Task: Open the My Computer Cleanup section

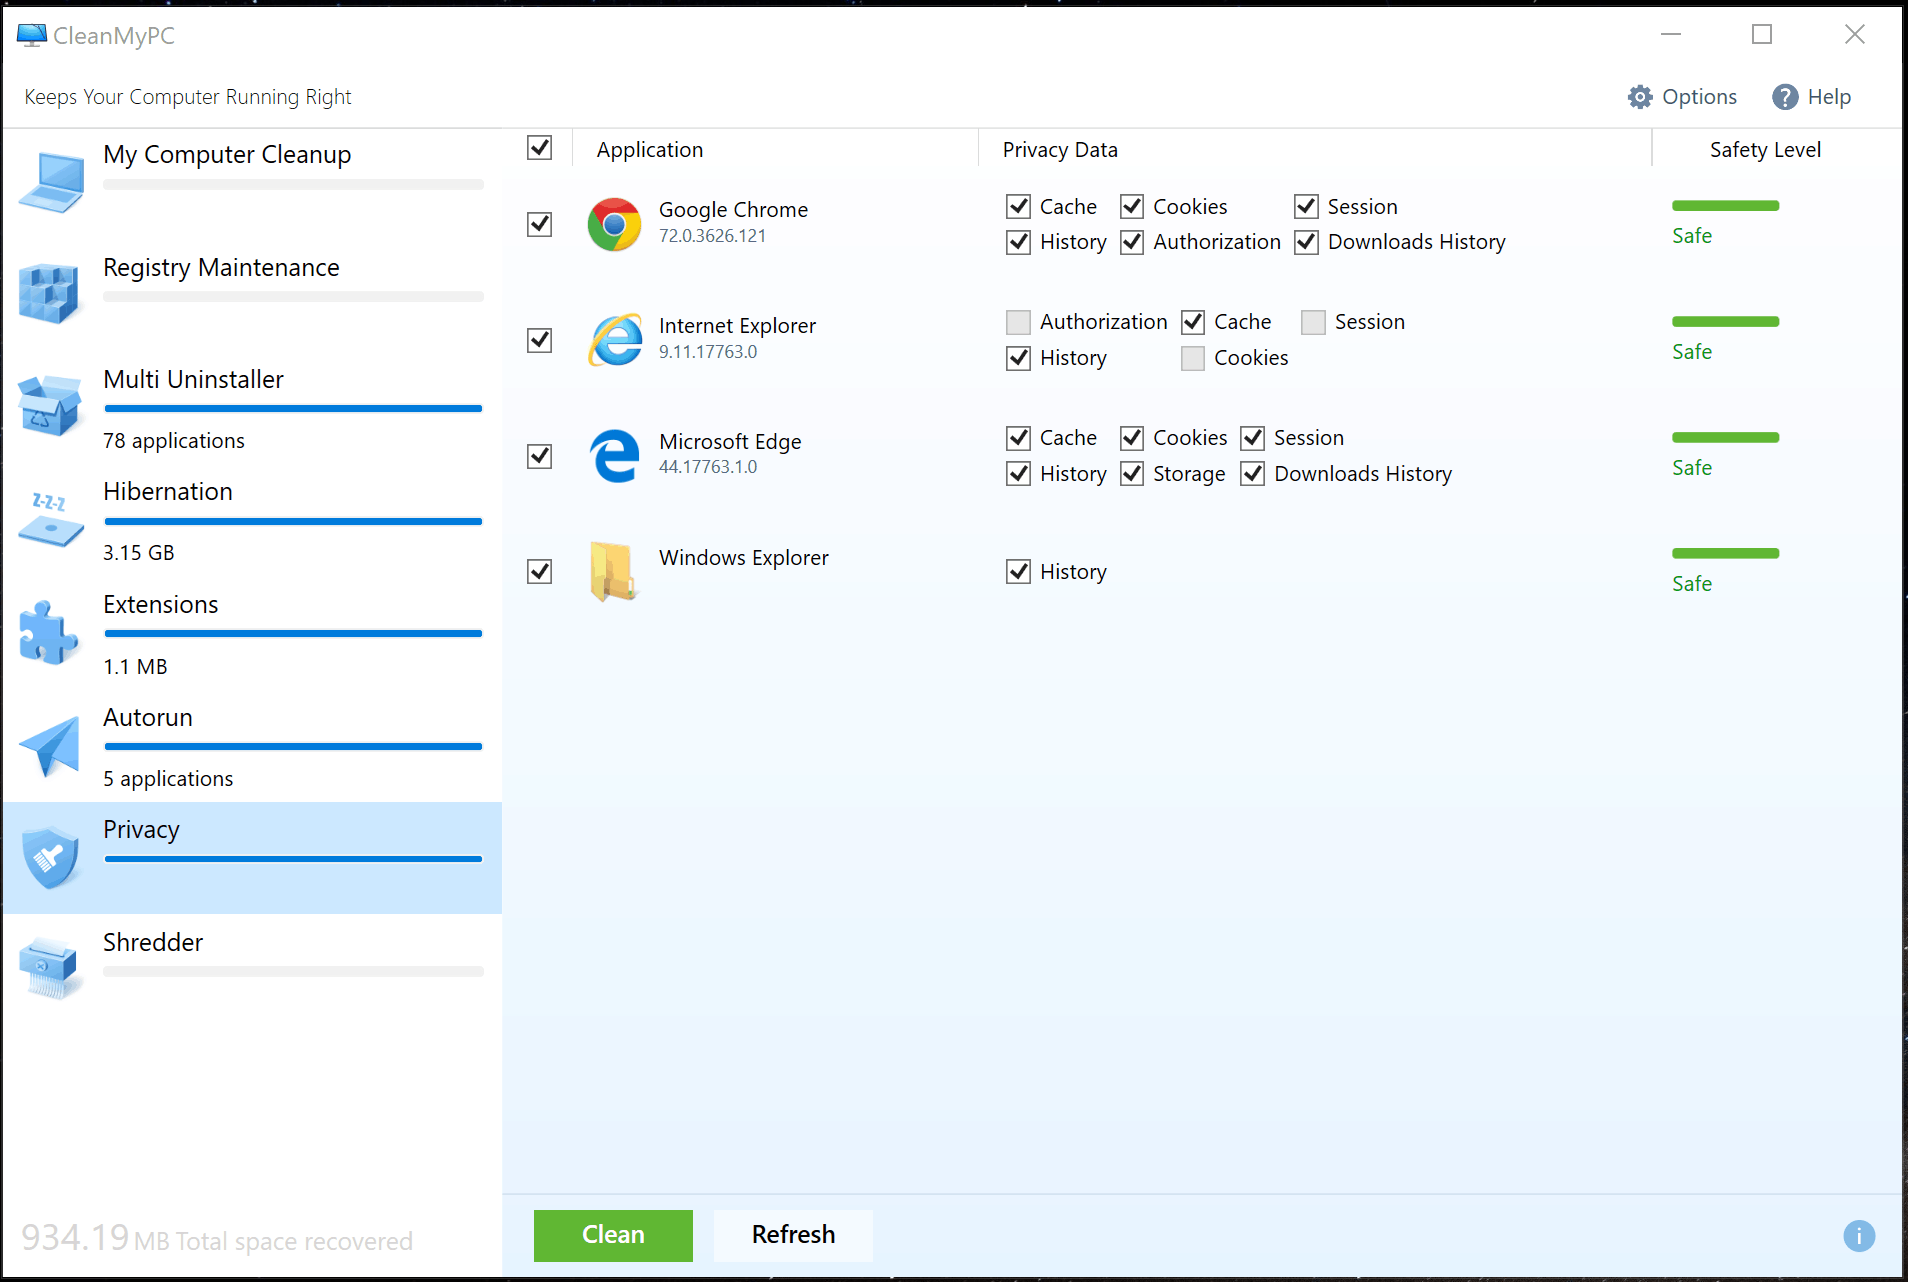Action: [252, 183]
